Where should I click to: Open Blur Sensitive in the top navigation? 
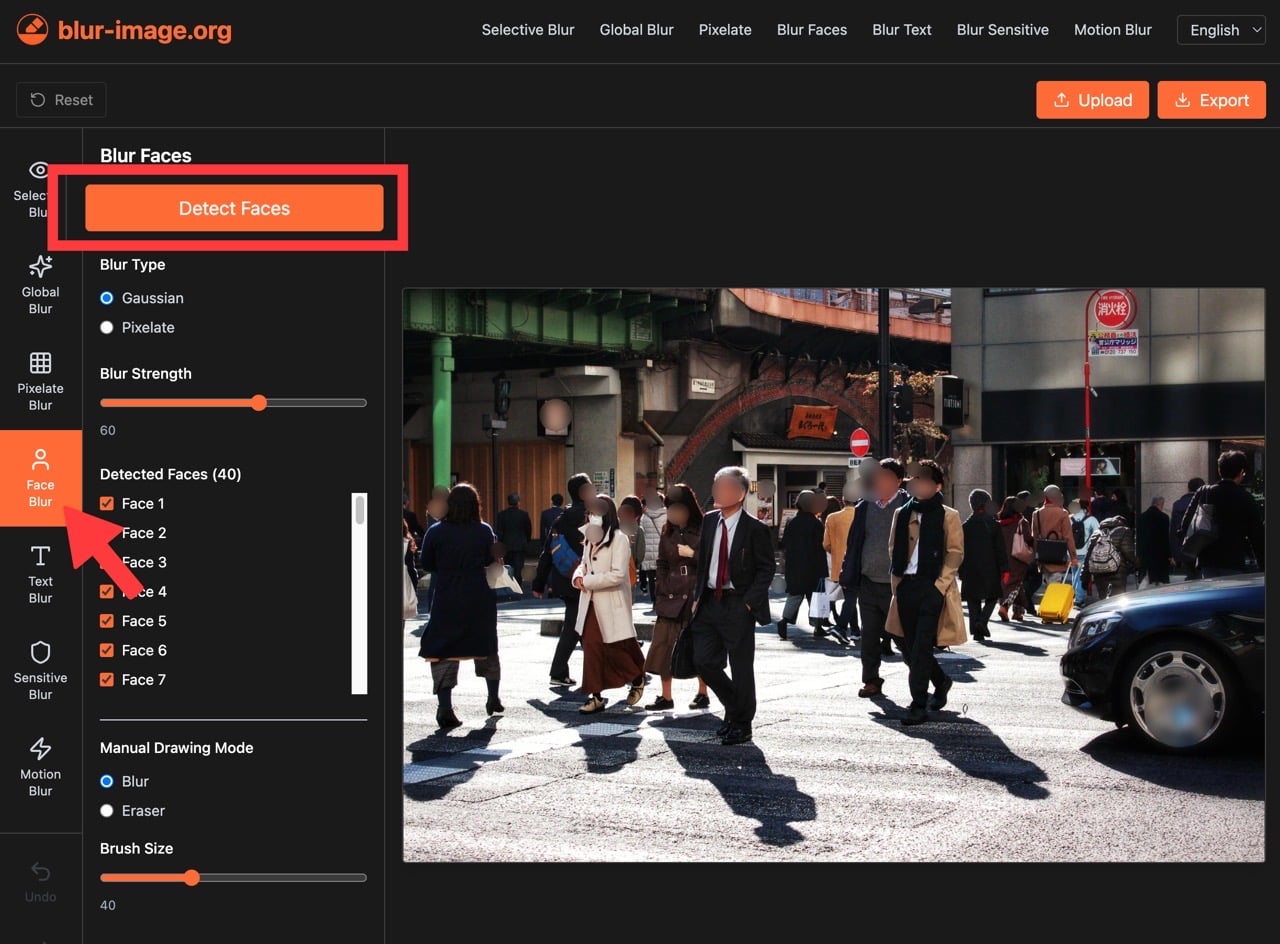1003,30
